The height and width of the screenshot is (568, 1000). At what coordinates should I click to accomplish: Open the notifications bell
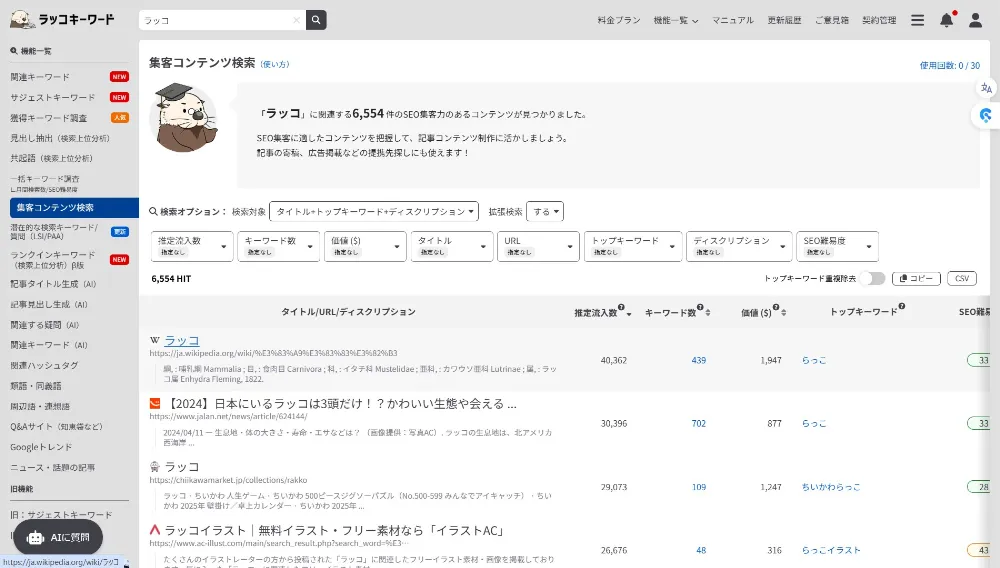[946, 20]
